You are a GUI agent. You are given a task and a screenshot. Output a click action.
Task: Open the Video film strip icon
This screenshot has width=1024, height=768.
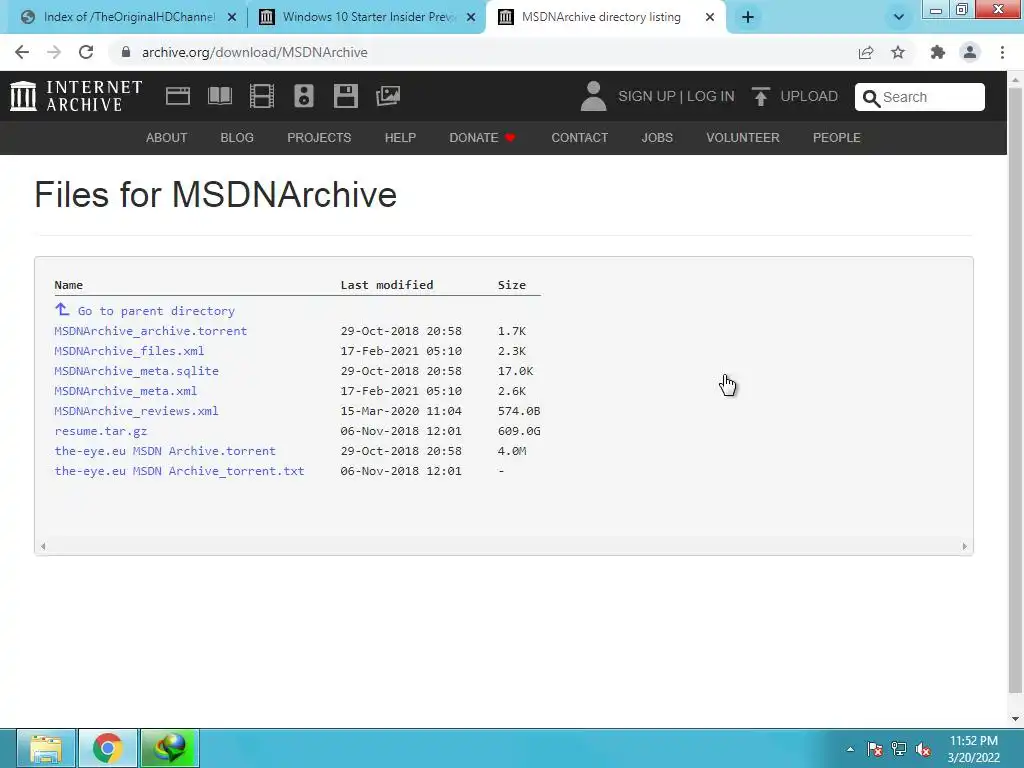pos(261,96)
